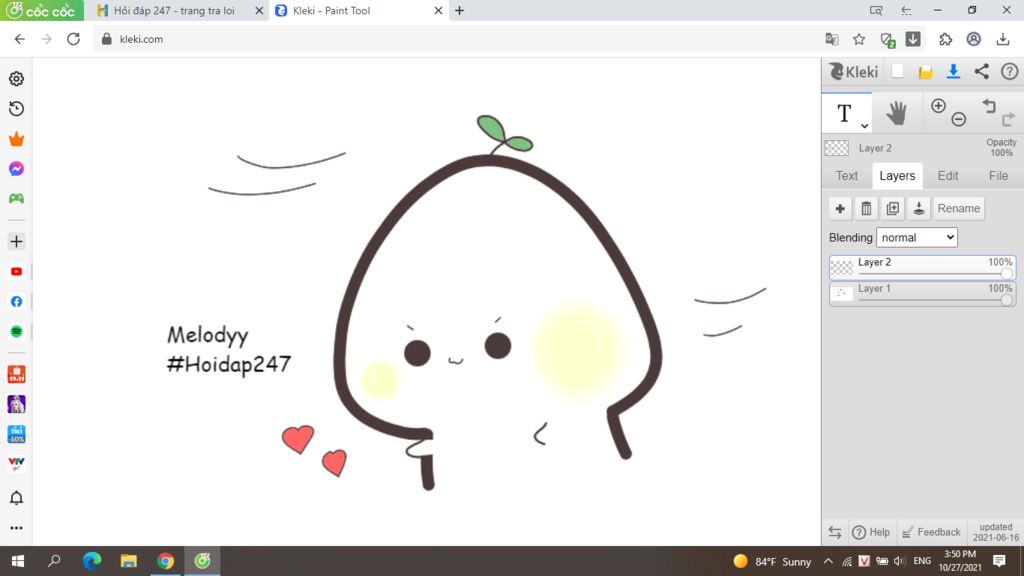Viewport: 1024px width, 576px height.
Task: Open a new browser tab
Action: pyautogui.click(x=459, y=10)
